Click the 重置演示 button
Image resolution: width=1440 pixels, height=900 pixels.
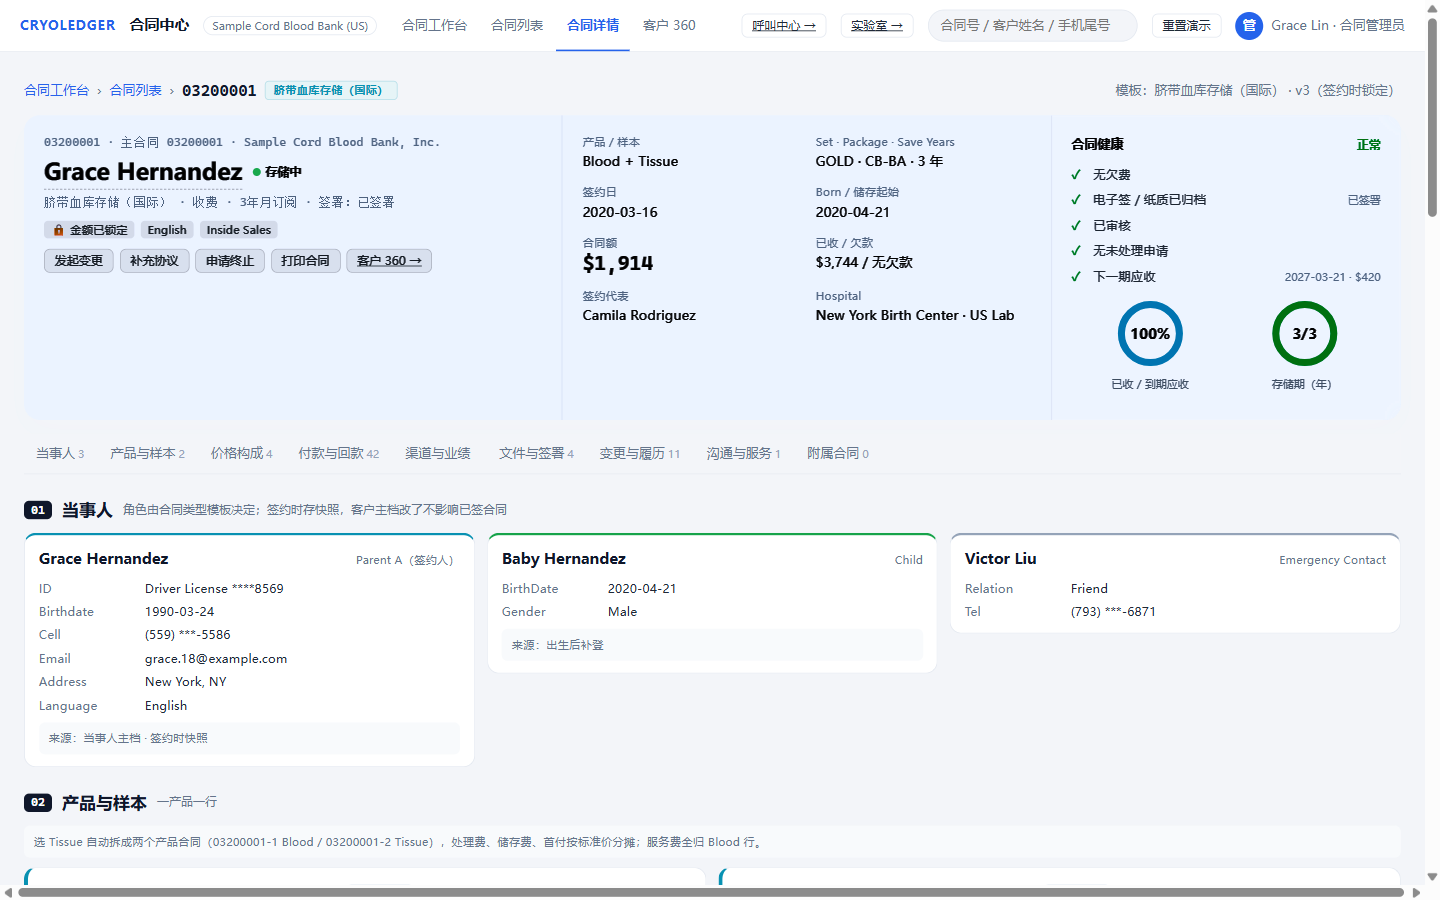coord(1186,25)
